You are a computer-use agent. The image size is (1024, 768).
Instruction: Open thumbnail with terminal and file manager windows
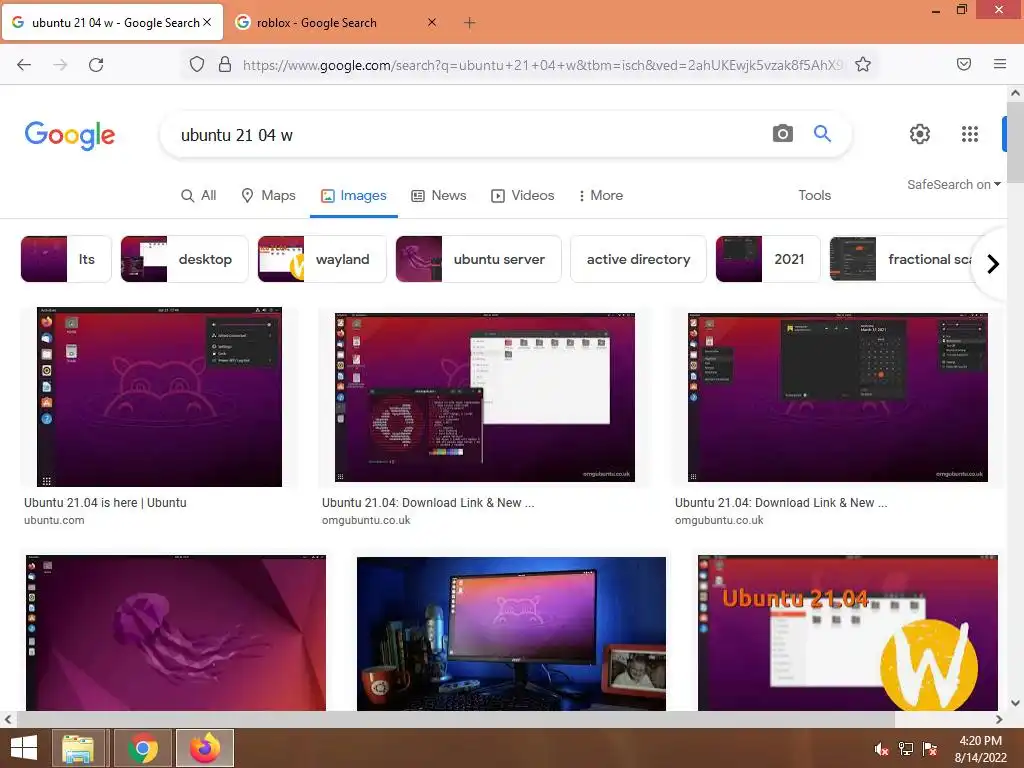485,397
